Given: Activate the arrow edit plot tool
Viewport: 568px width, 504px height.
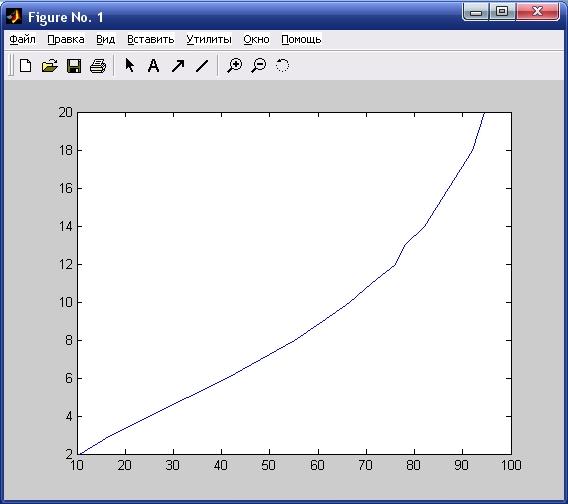Looking at the screenshot, I should tap(129, 65).
